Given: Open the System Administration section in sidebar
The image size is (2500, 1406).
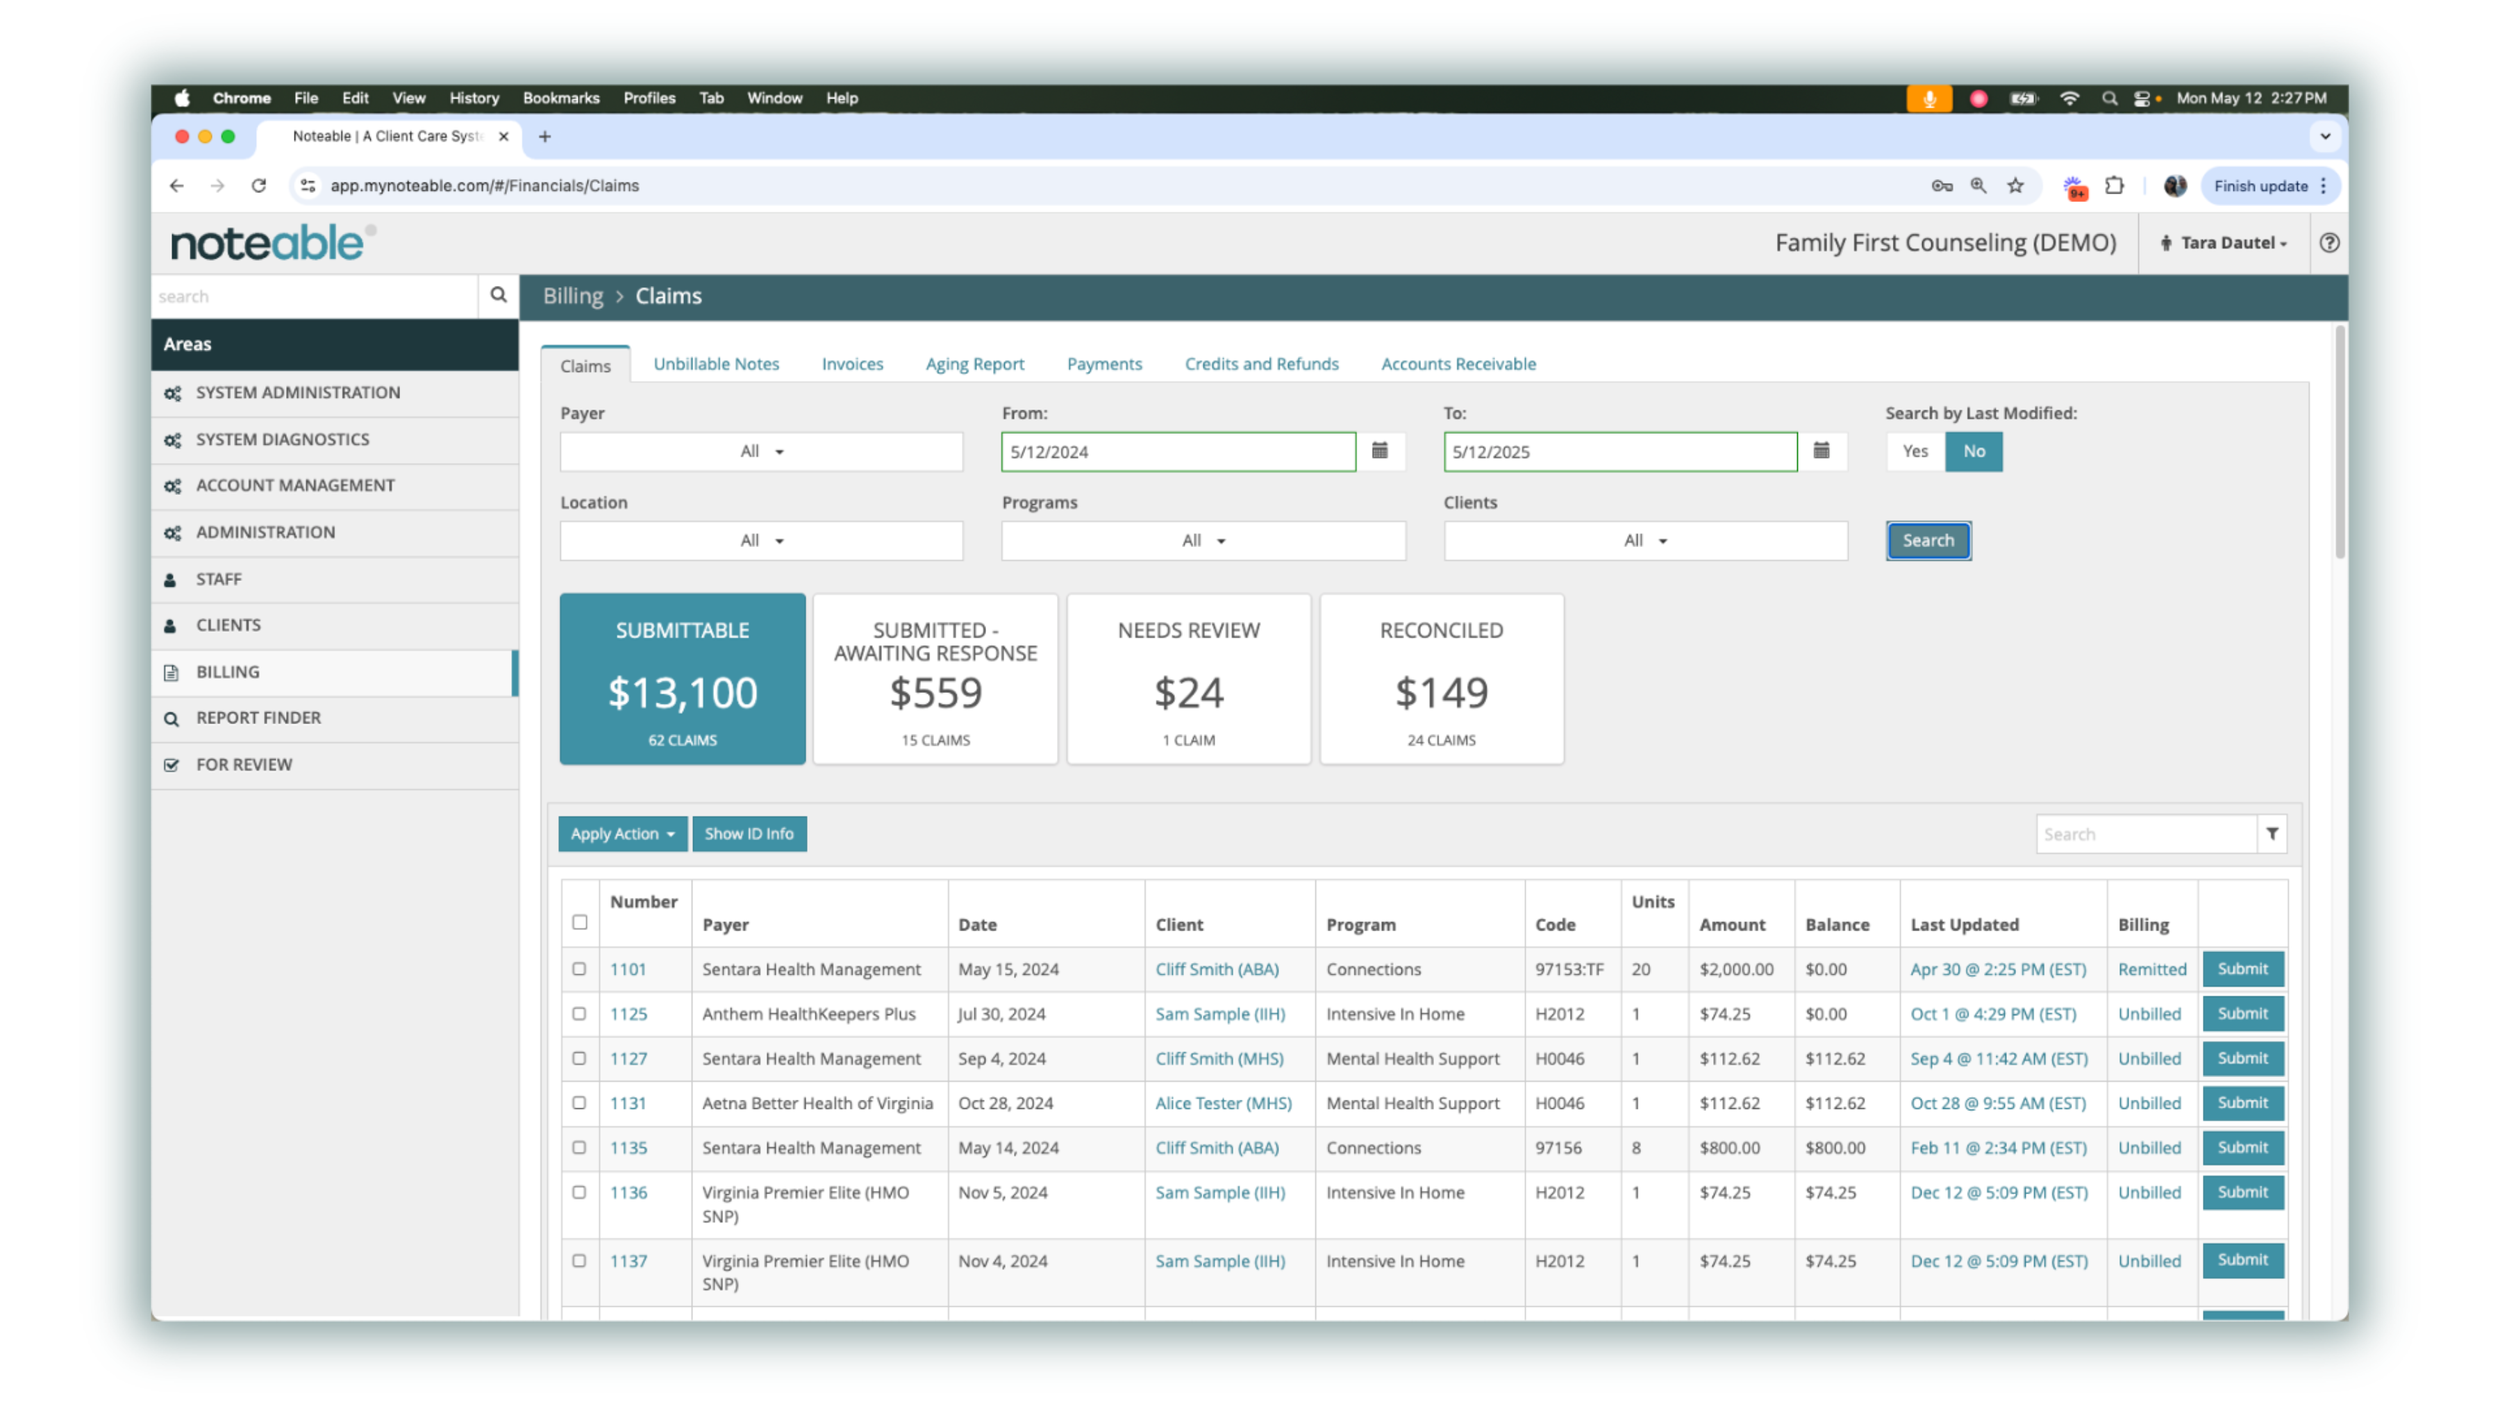Looking at the screenshot, I should tap(297, 392).
